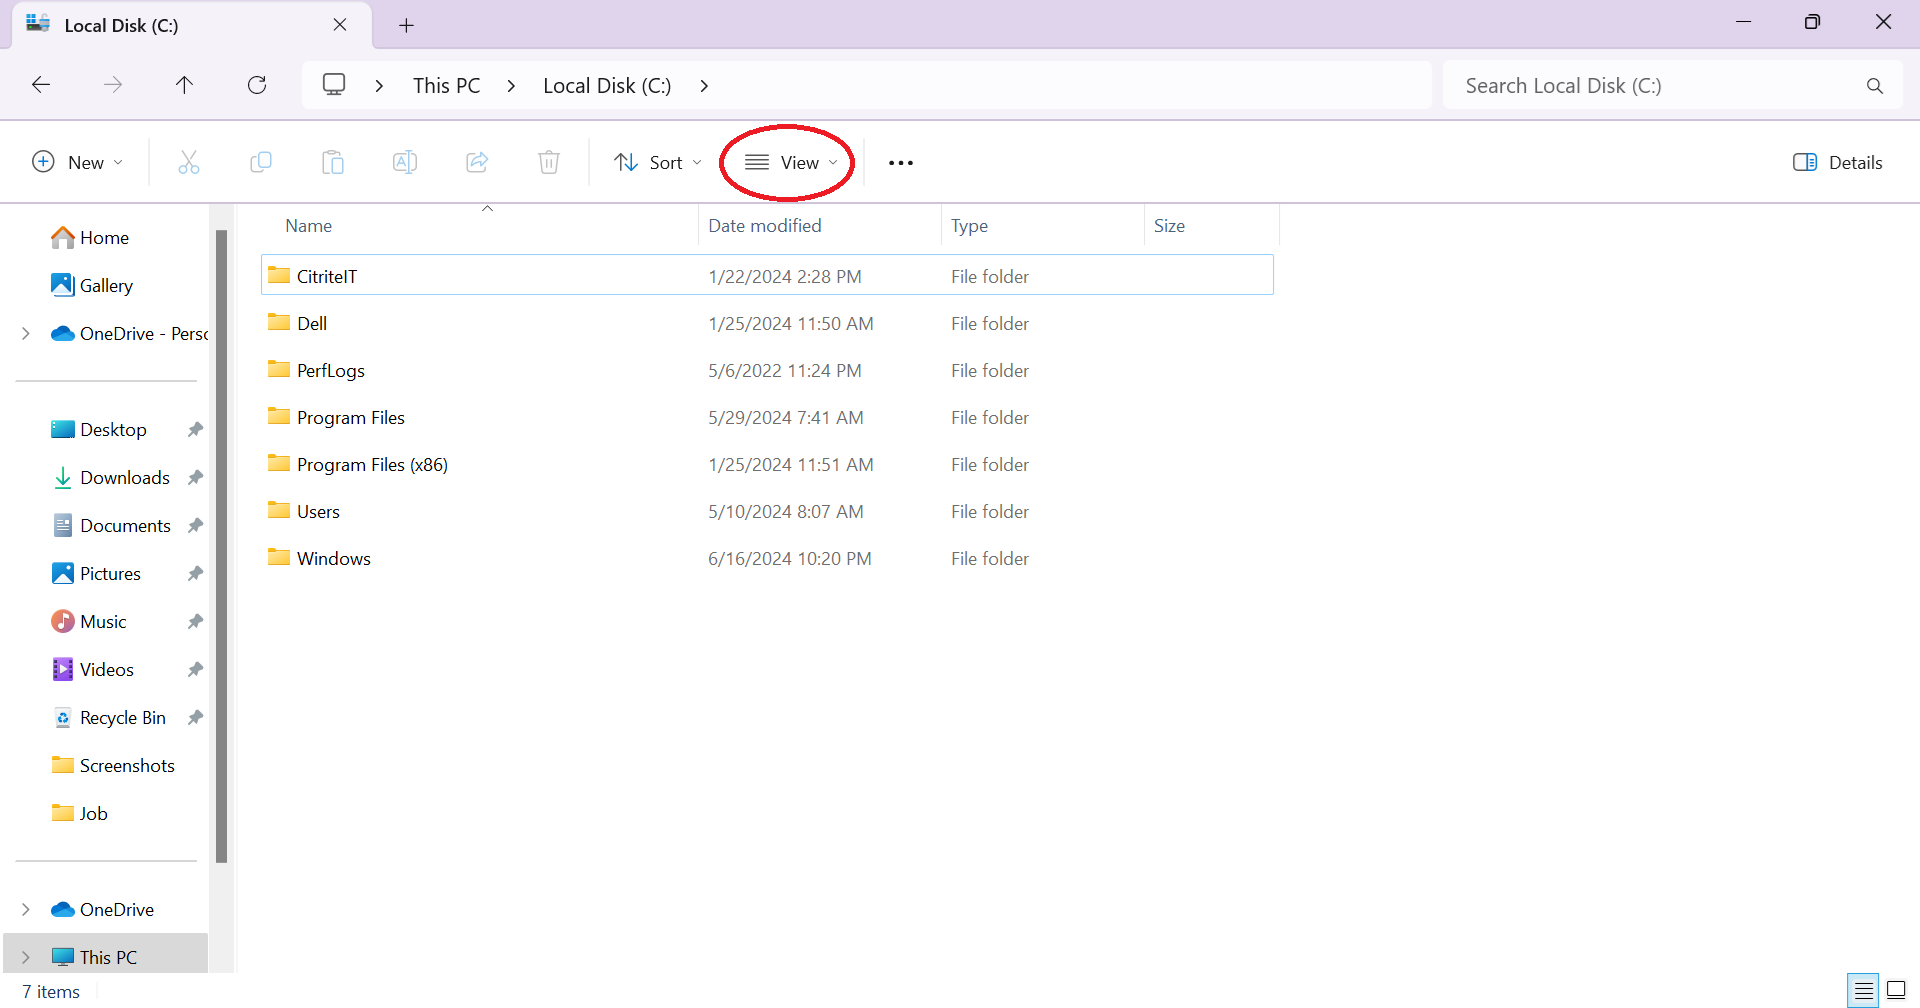Click the Share icon
This screenshot has width=1920, height=1008.
coord(477,162)
